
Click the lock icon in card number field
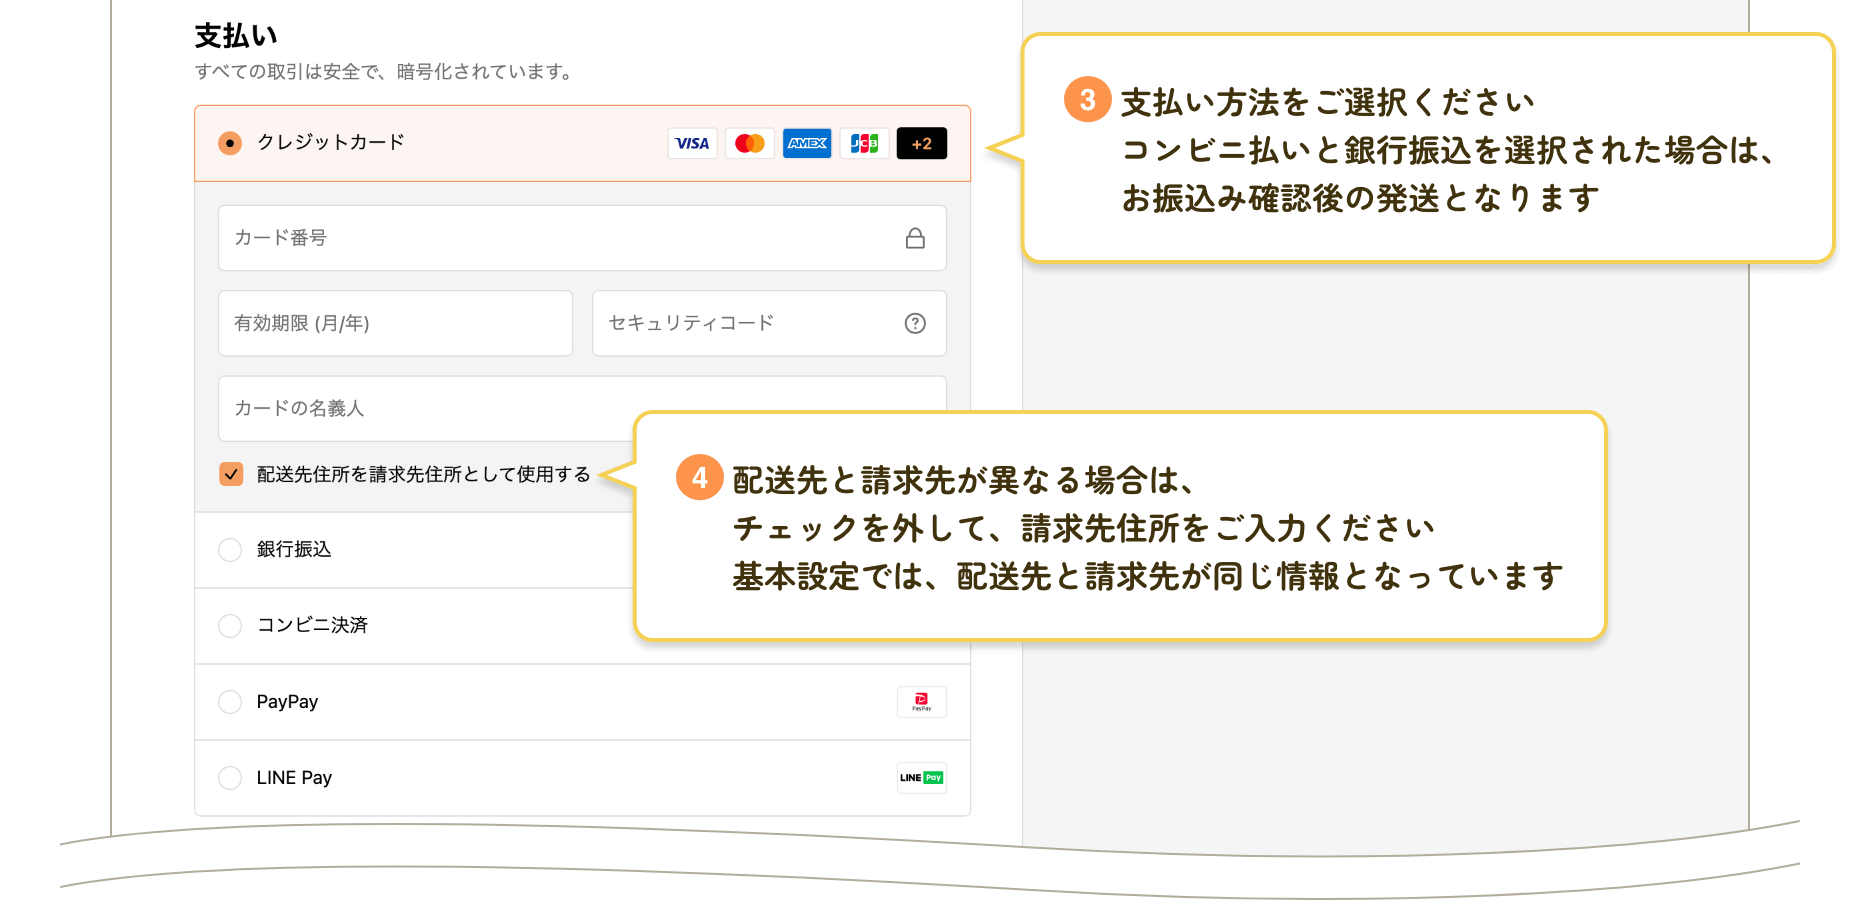click(915, 238)
